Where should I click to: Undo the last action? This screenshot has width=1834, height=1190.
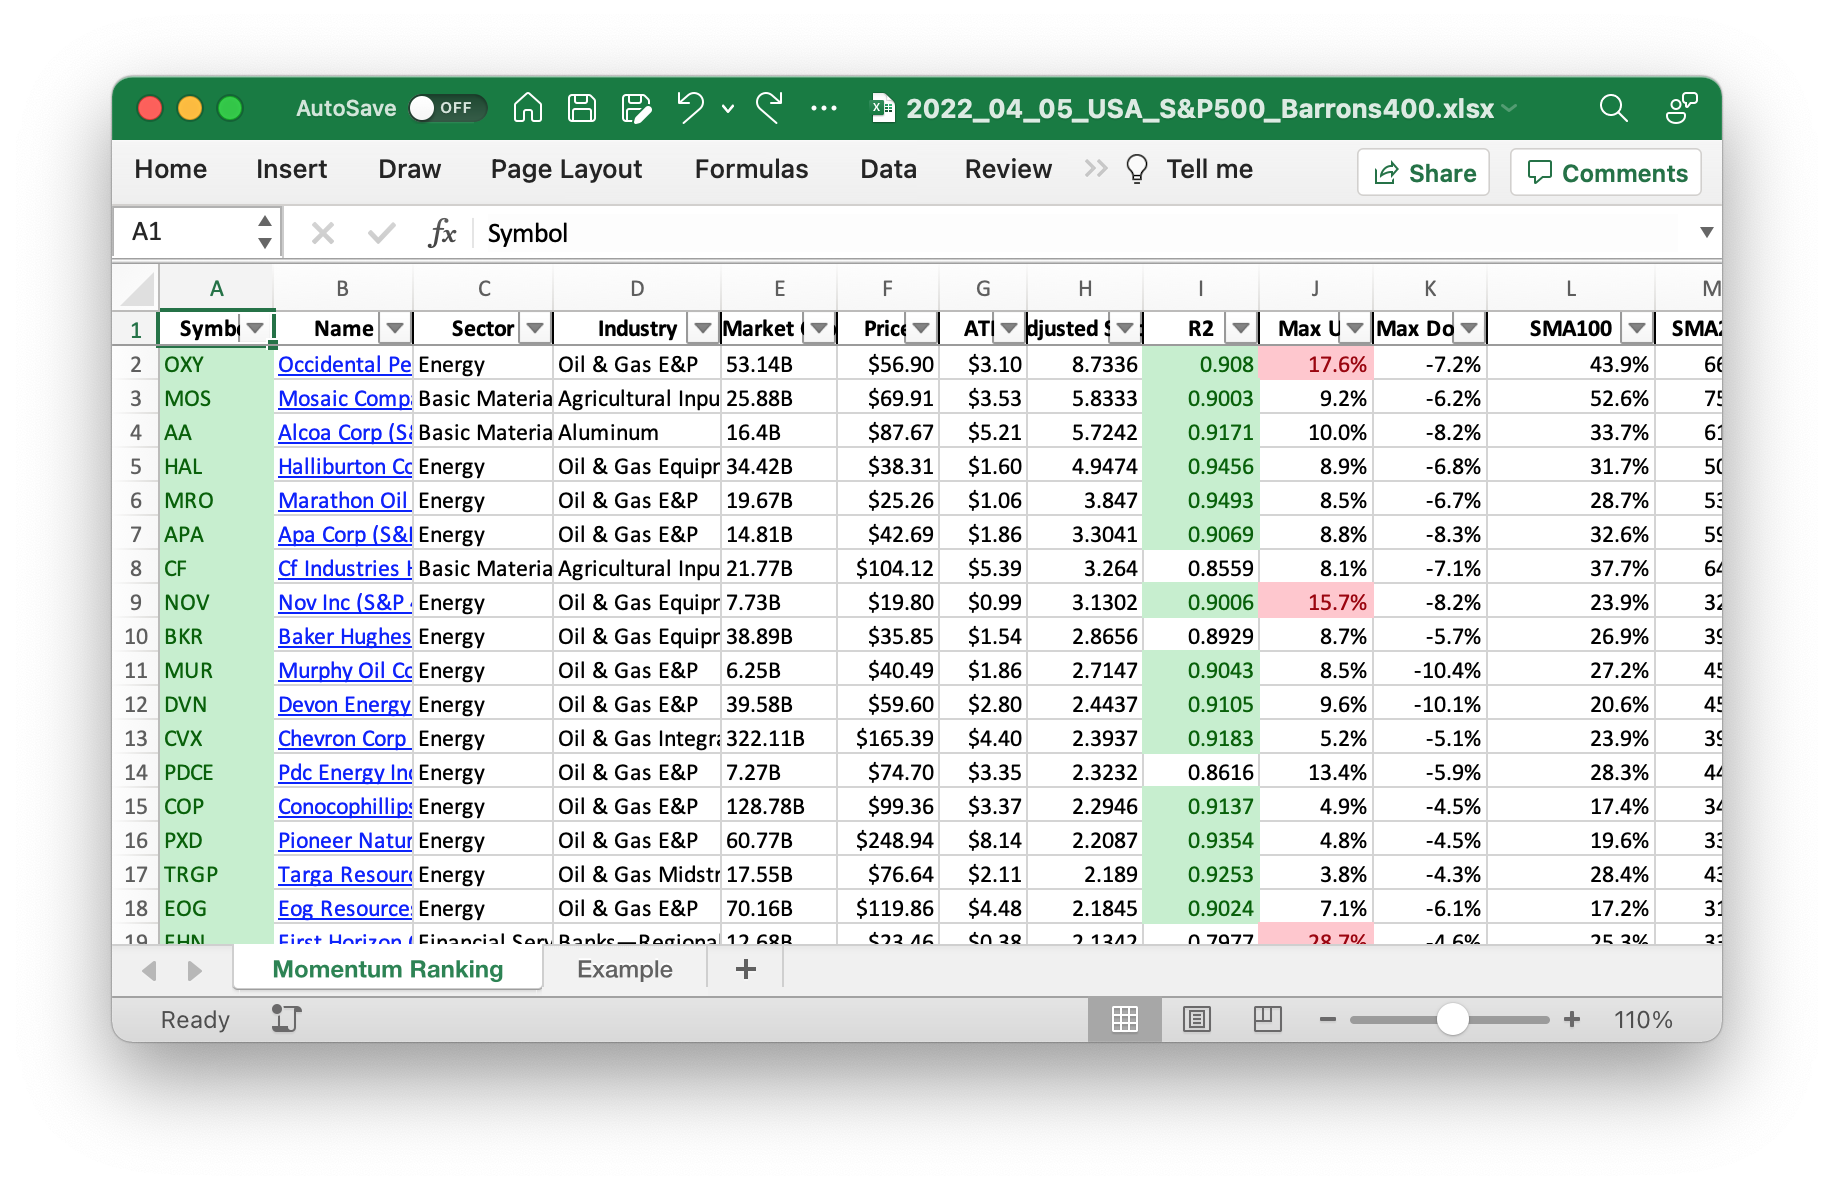click(690, 108)
